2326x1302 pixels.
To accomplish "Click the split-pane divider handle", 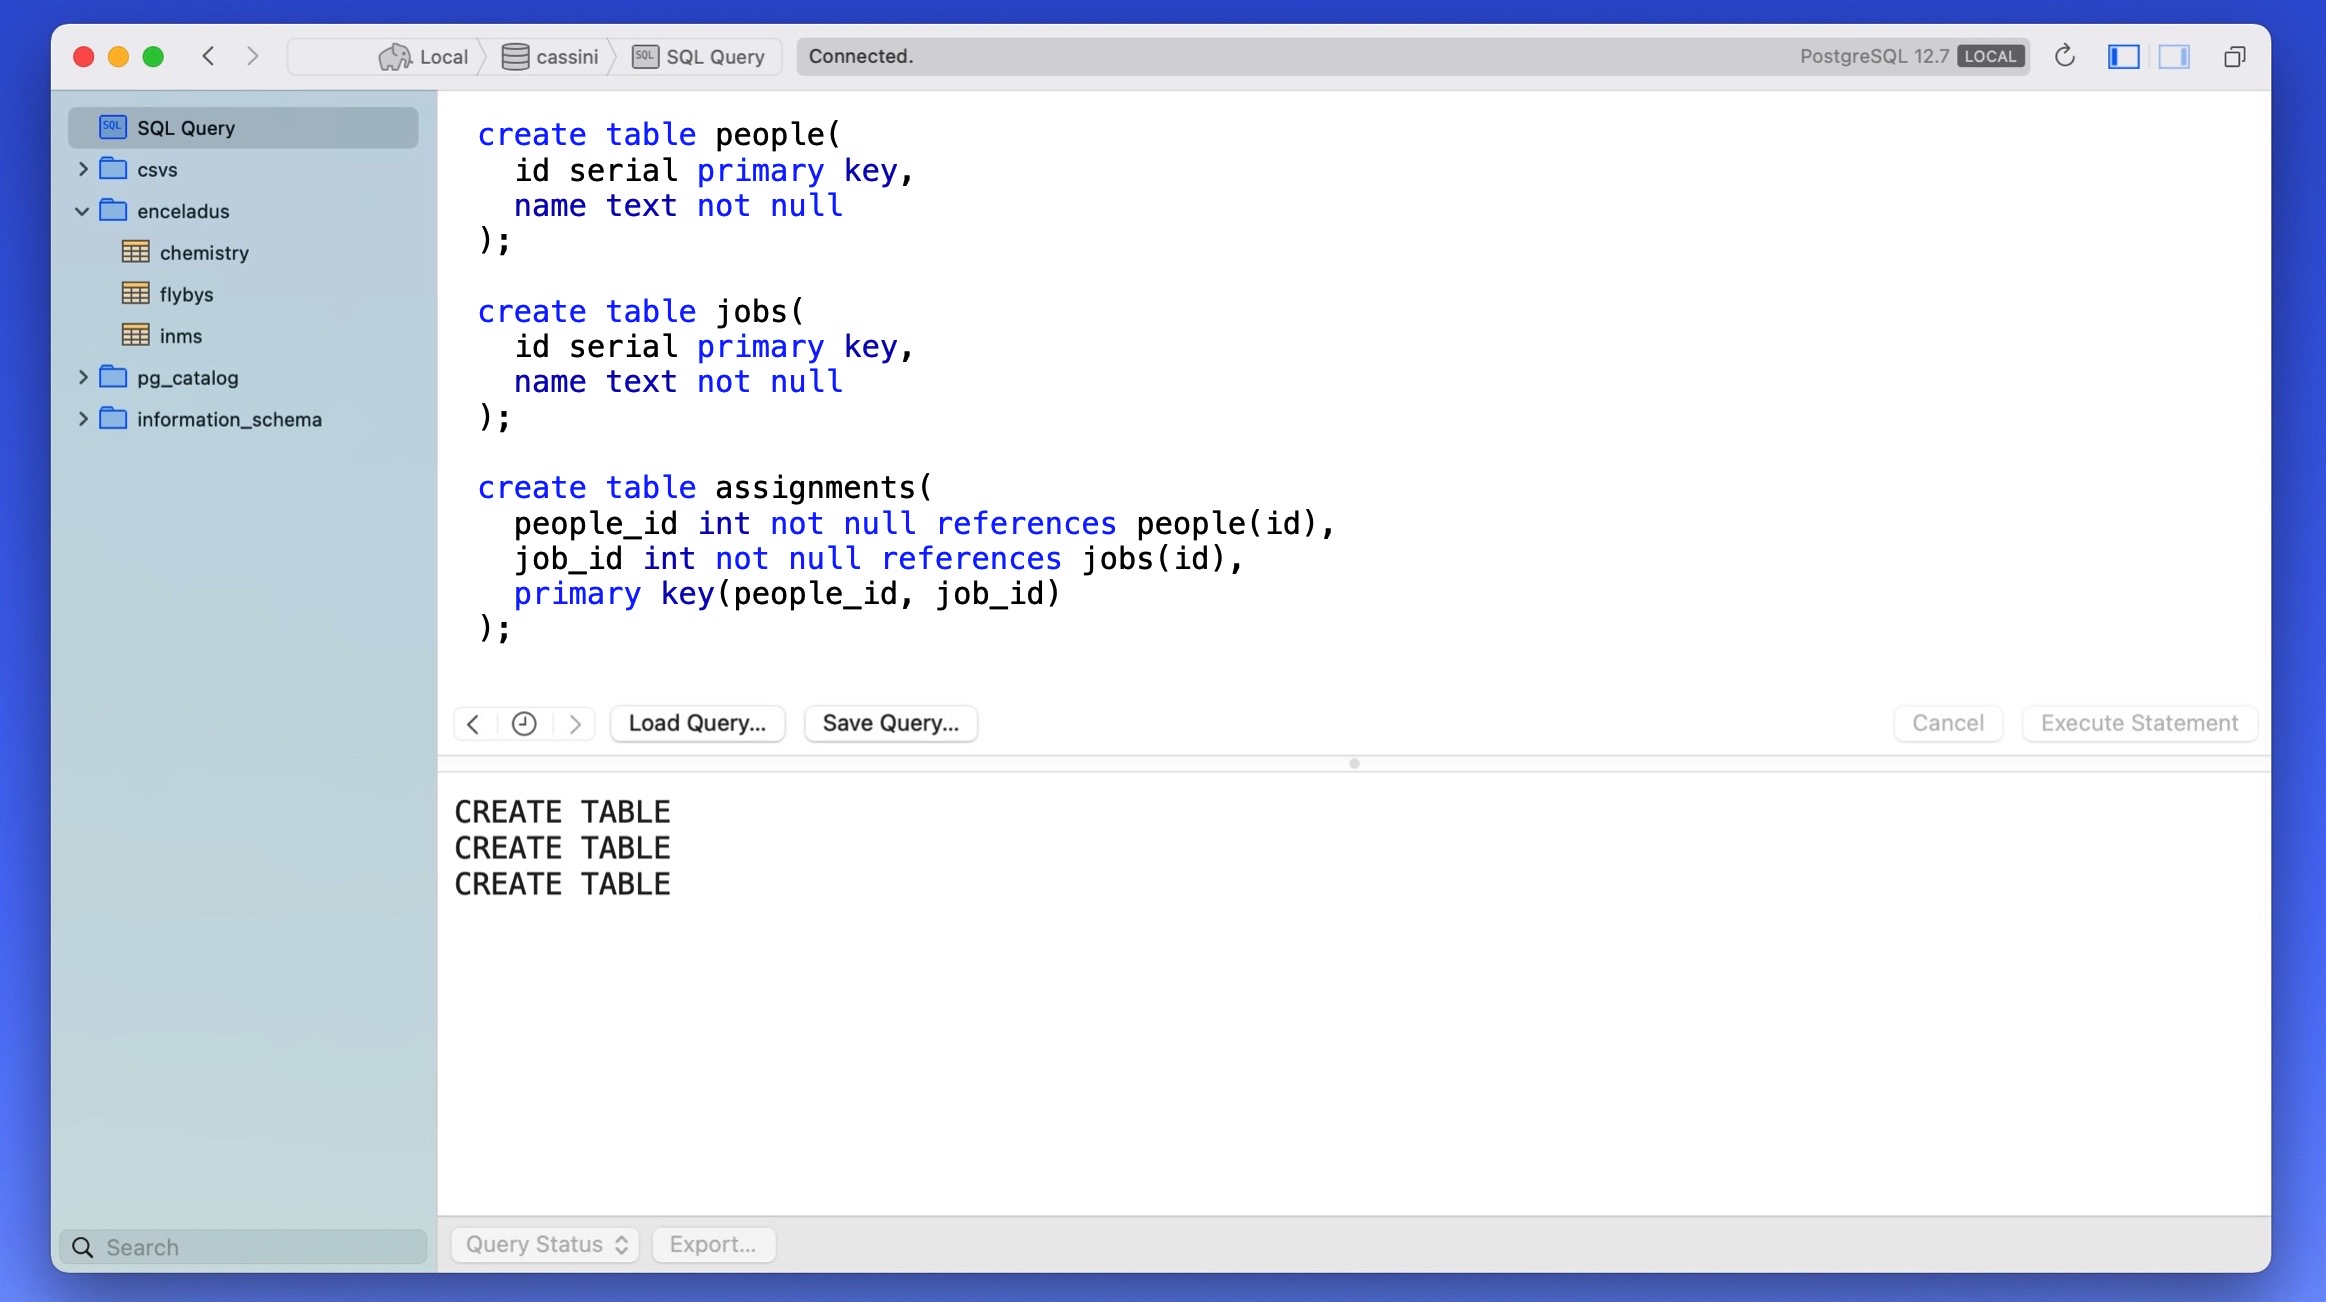I will (1354, 763).
